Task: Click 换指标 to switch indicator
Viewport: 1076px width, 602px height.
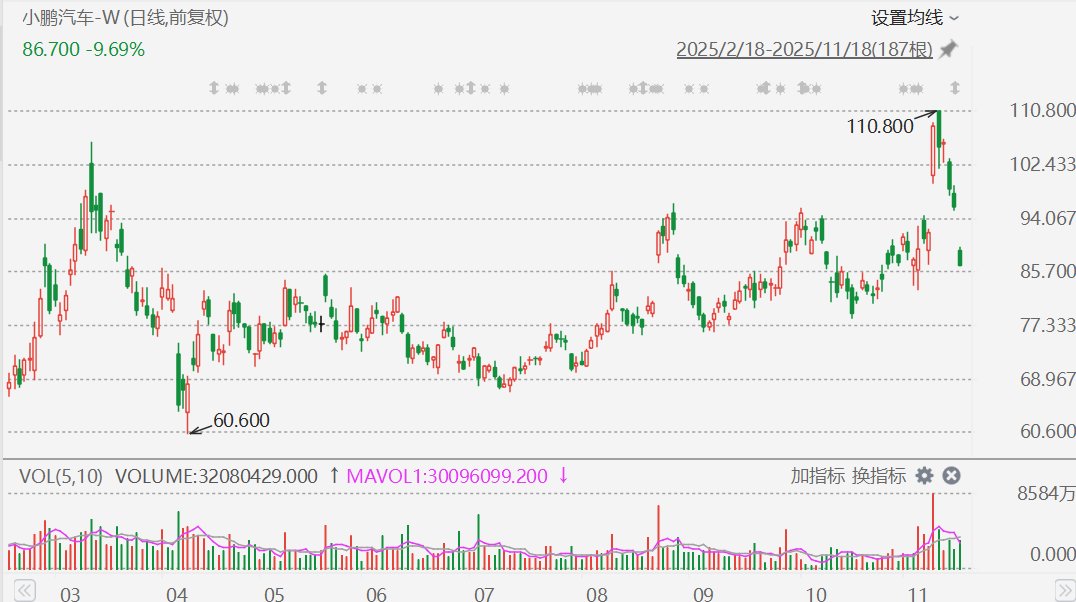Action: [879, 476]
